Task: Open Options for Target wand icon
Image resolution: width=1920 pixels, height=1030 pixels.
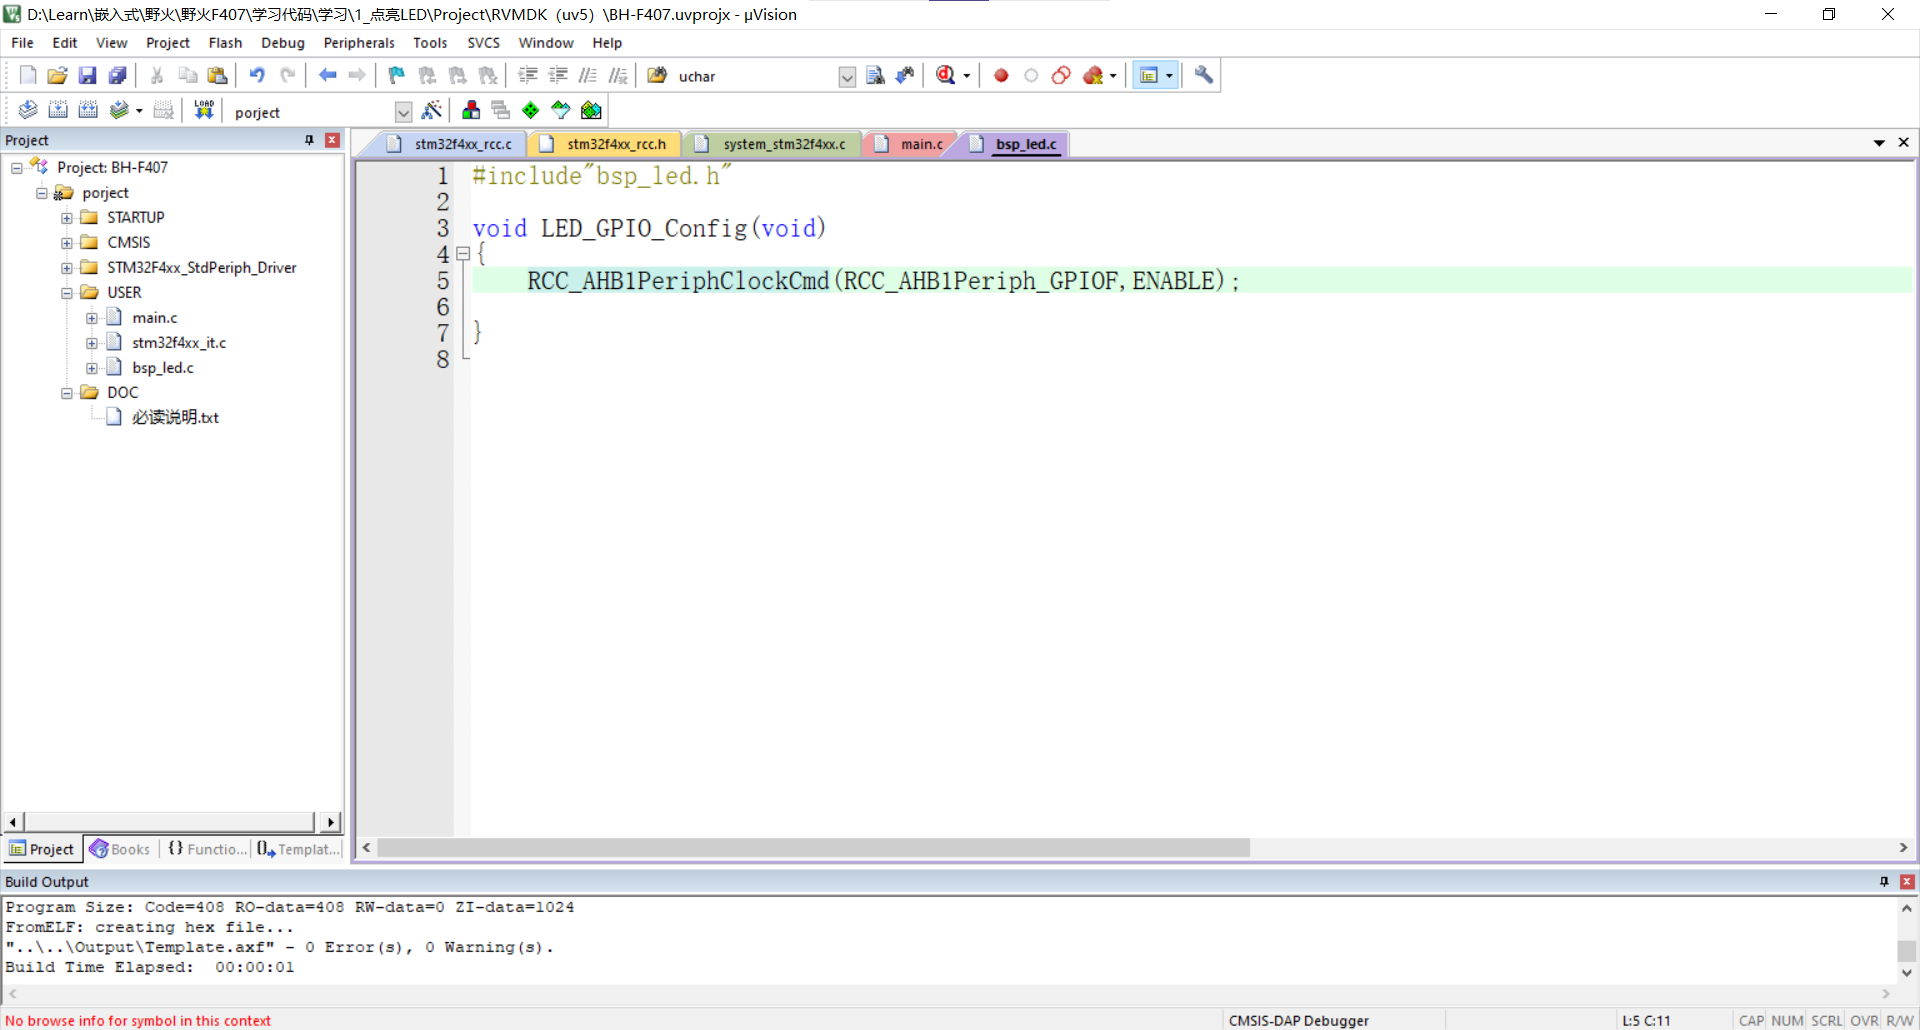Action: 432,110
